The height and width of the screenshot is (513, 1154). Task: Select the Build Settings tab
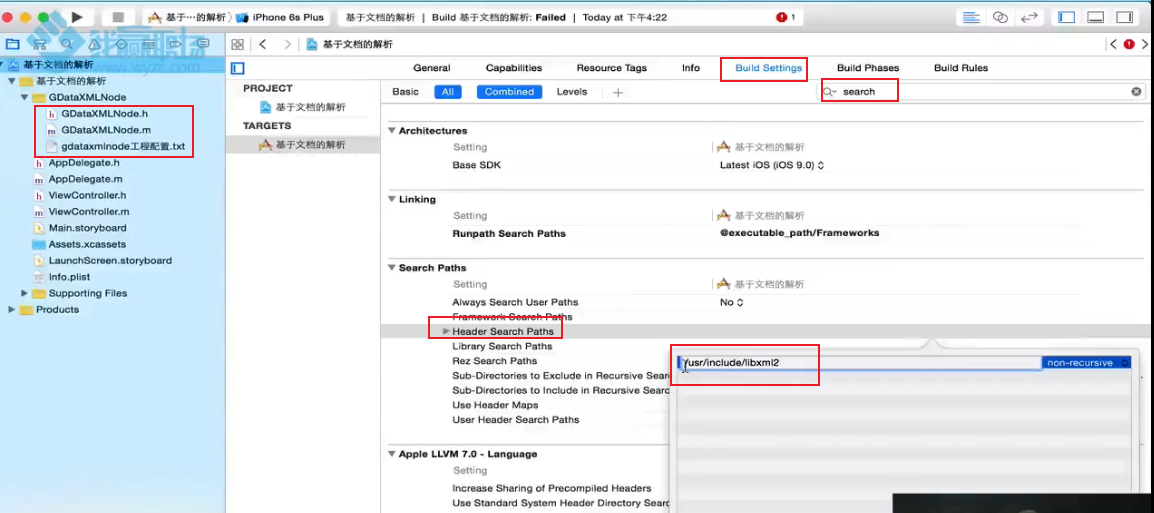pyautogui.click(x=768, y=68)
